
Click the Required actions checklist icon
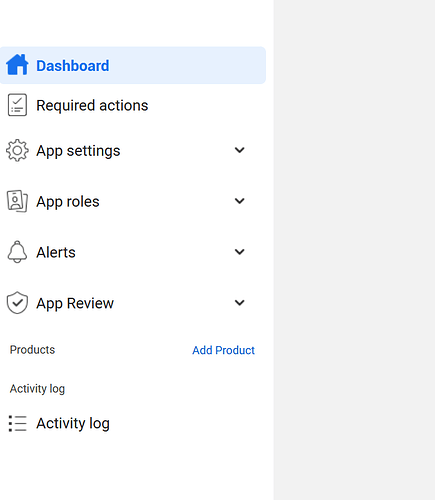(x=17, y=105)
